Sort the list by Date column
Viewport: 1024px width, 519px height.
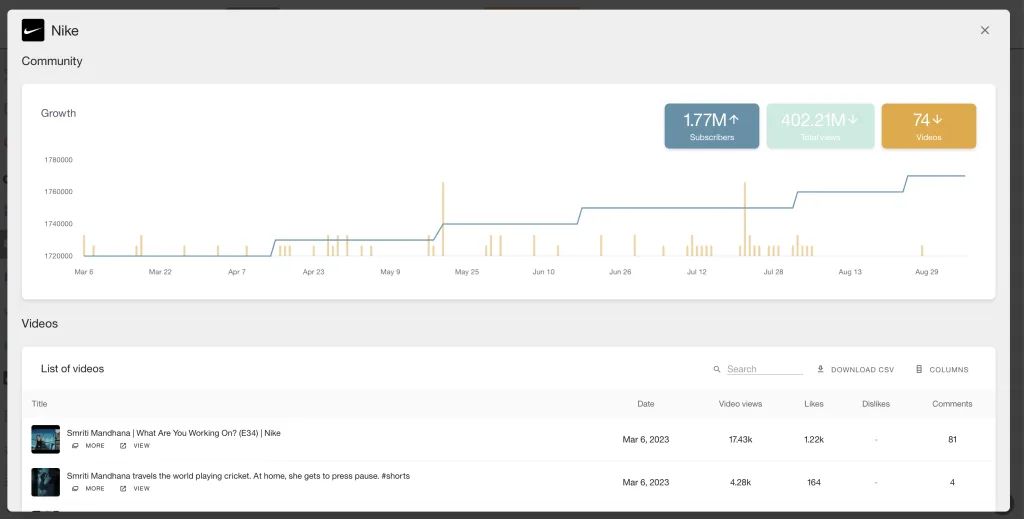tap(646, 404)
